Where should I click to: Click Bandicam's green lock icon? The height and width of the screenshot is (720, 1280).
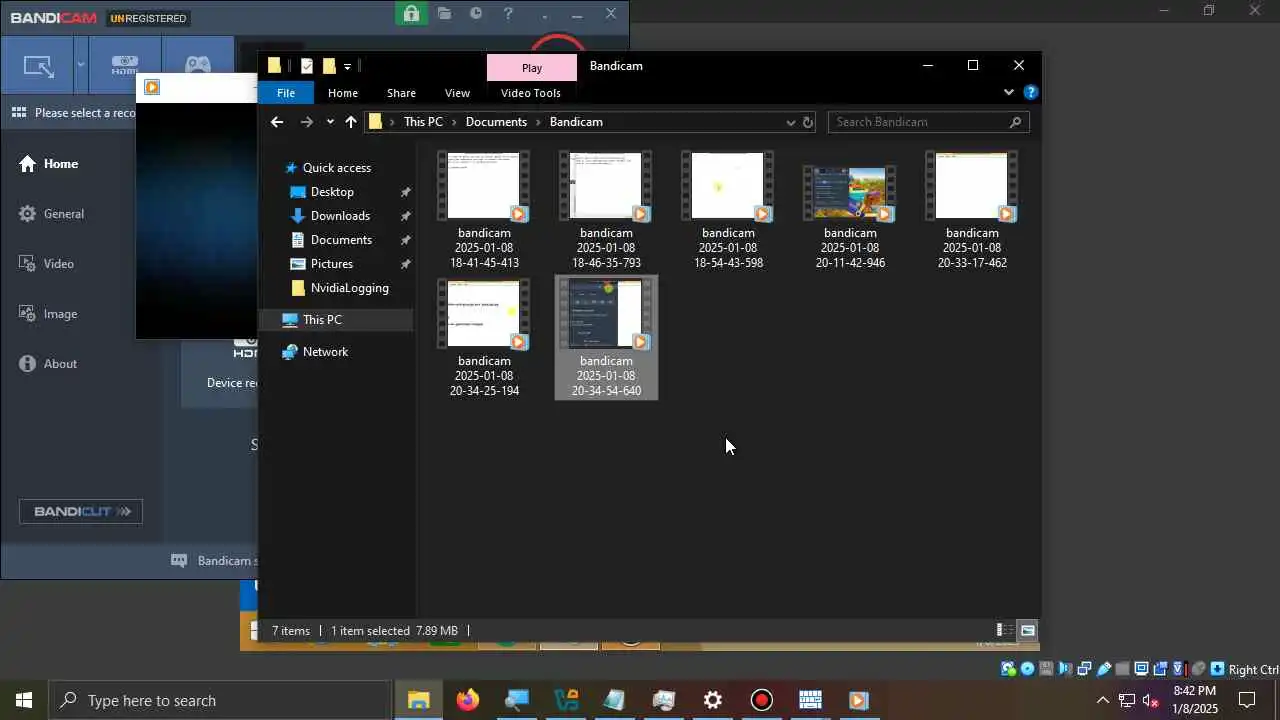pyautogui.click(x=411, y=13)
